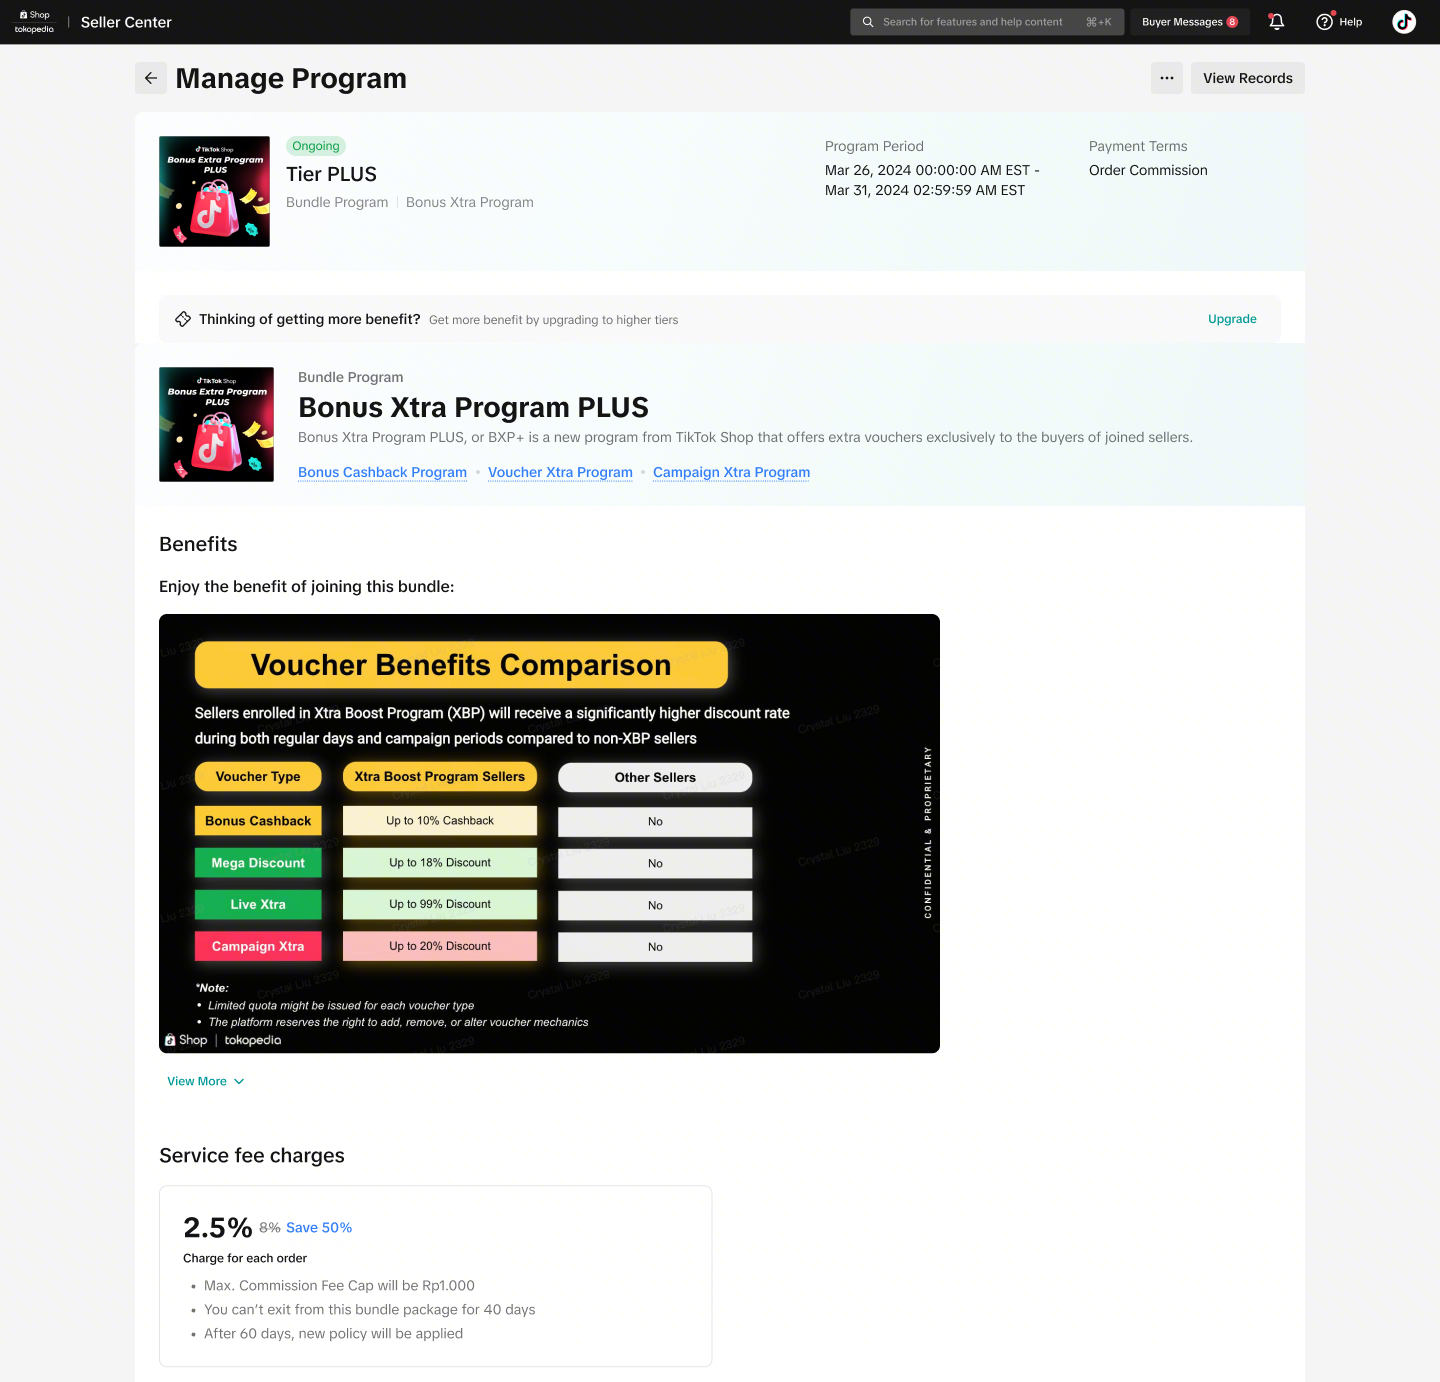
Task: Go back using the arrow button
Action: coord(151,78)
